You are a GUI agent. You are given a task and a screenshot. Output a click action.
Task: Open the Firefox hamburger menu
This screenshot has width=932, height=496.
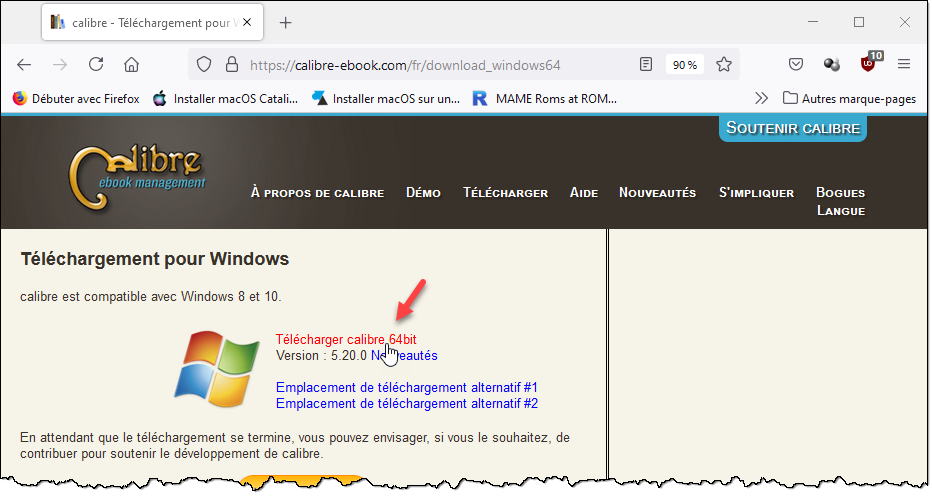pos(904,64)
